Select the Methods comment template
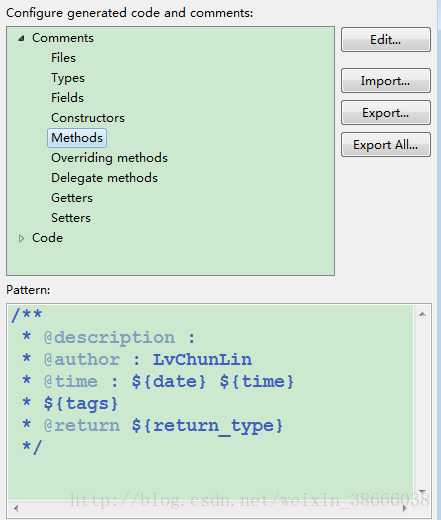This screenshot has width=441, height=520. (77, 138)
